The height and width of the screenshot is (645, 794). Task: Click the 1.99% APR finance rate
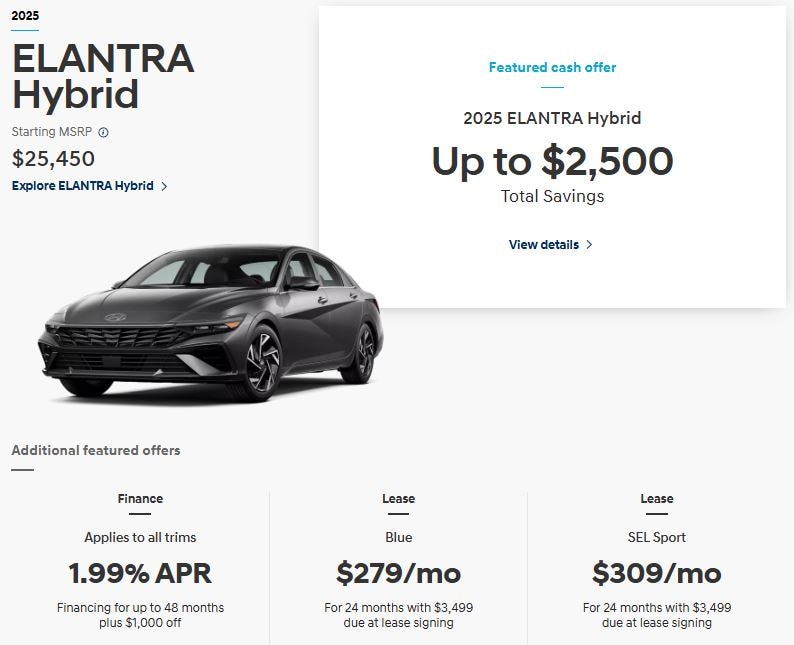click(x=140, y=574)
